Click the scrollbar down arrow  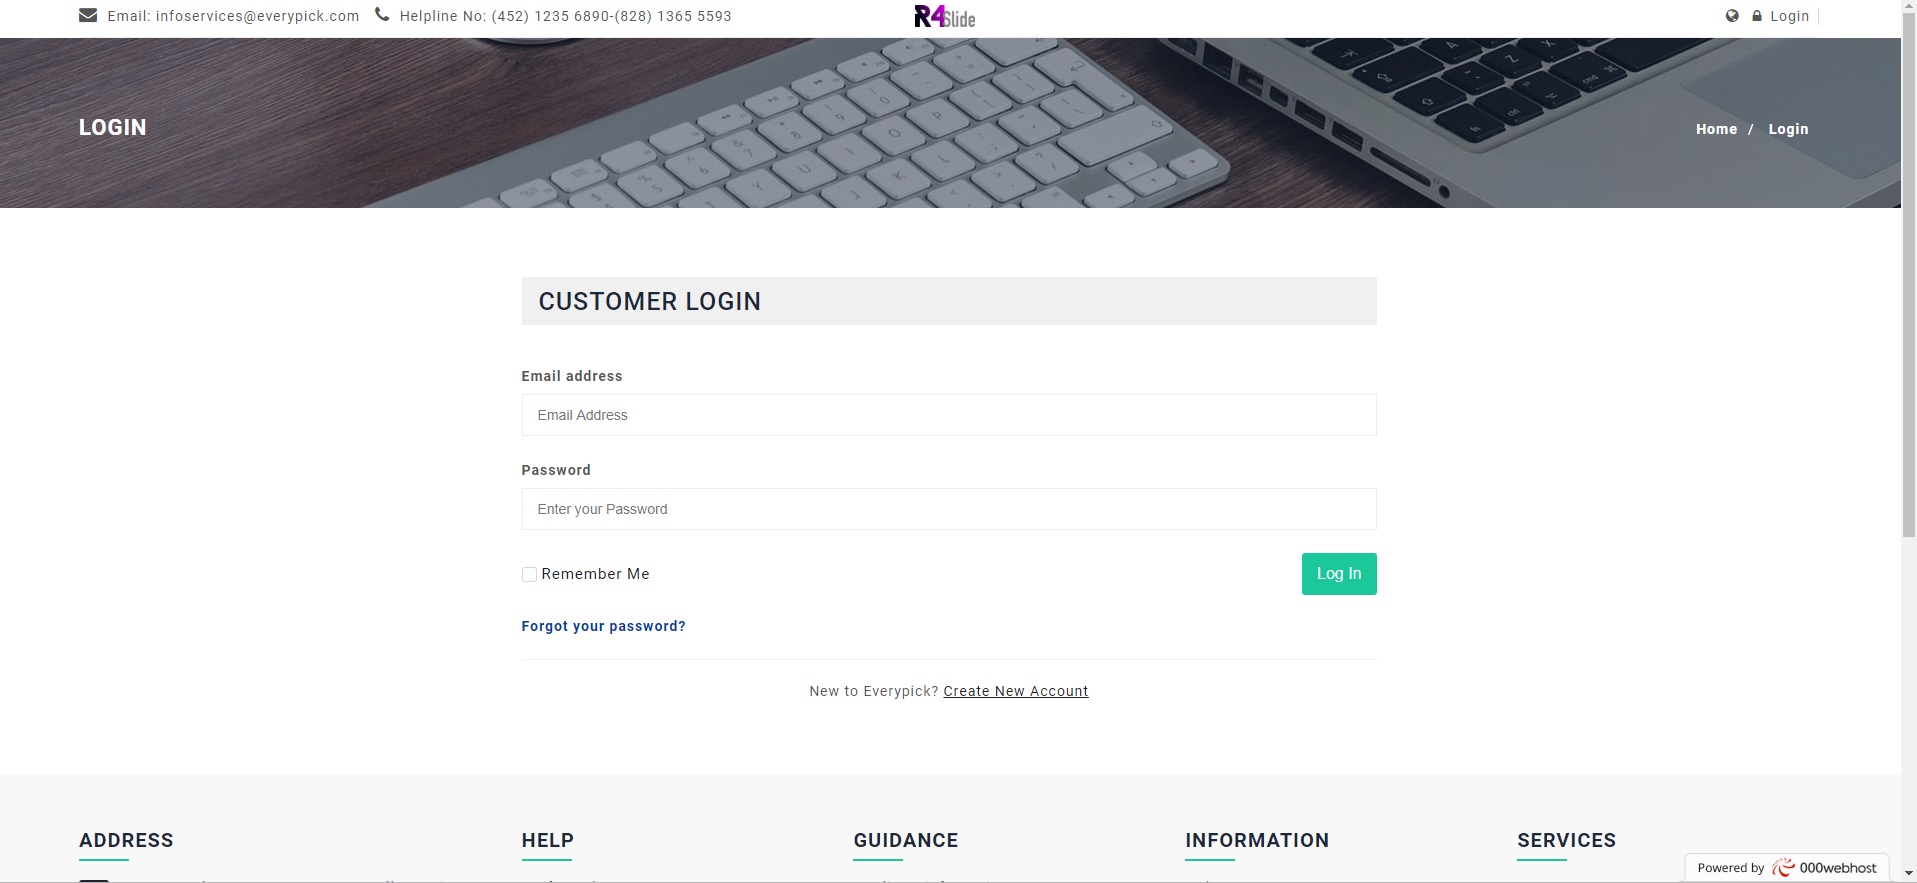[1909, 875]
